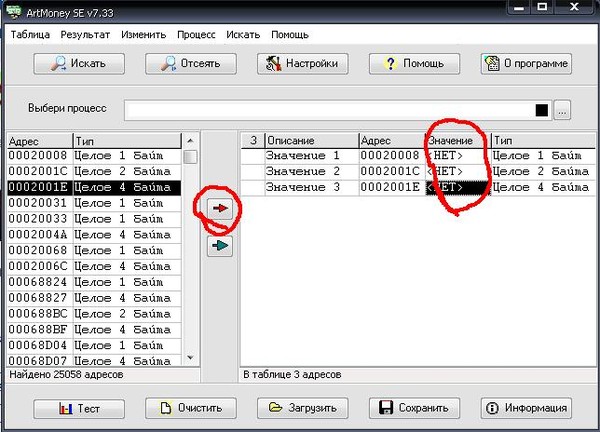The image size is (600, 432).
Task: Click Адрес column header in right table
Action: click(x=392, y=141)
